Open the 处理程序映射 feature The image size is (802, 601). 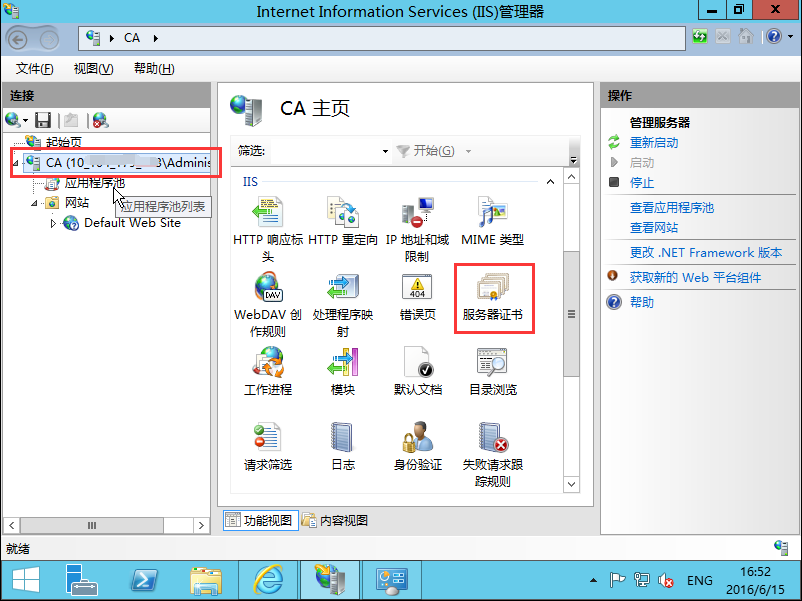(342, 295)
